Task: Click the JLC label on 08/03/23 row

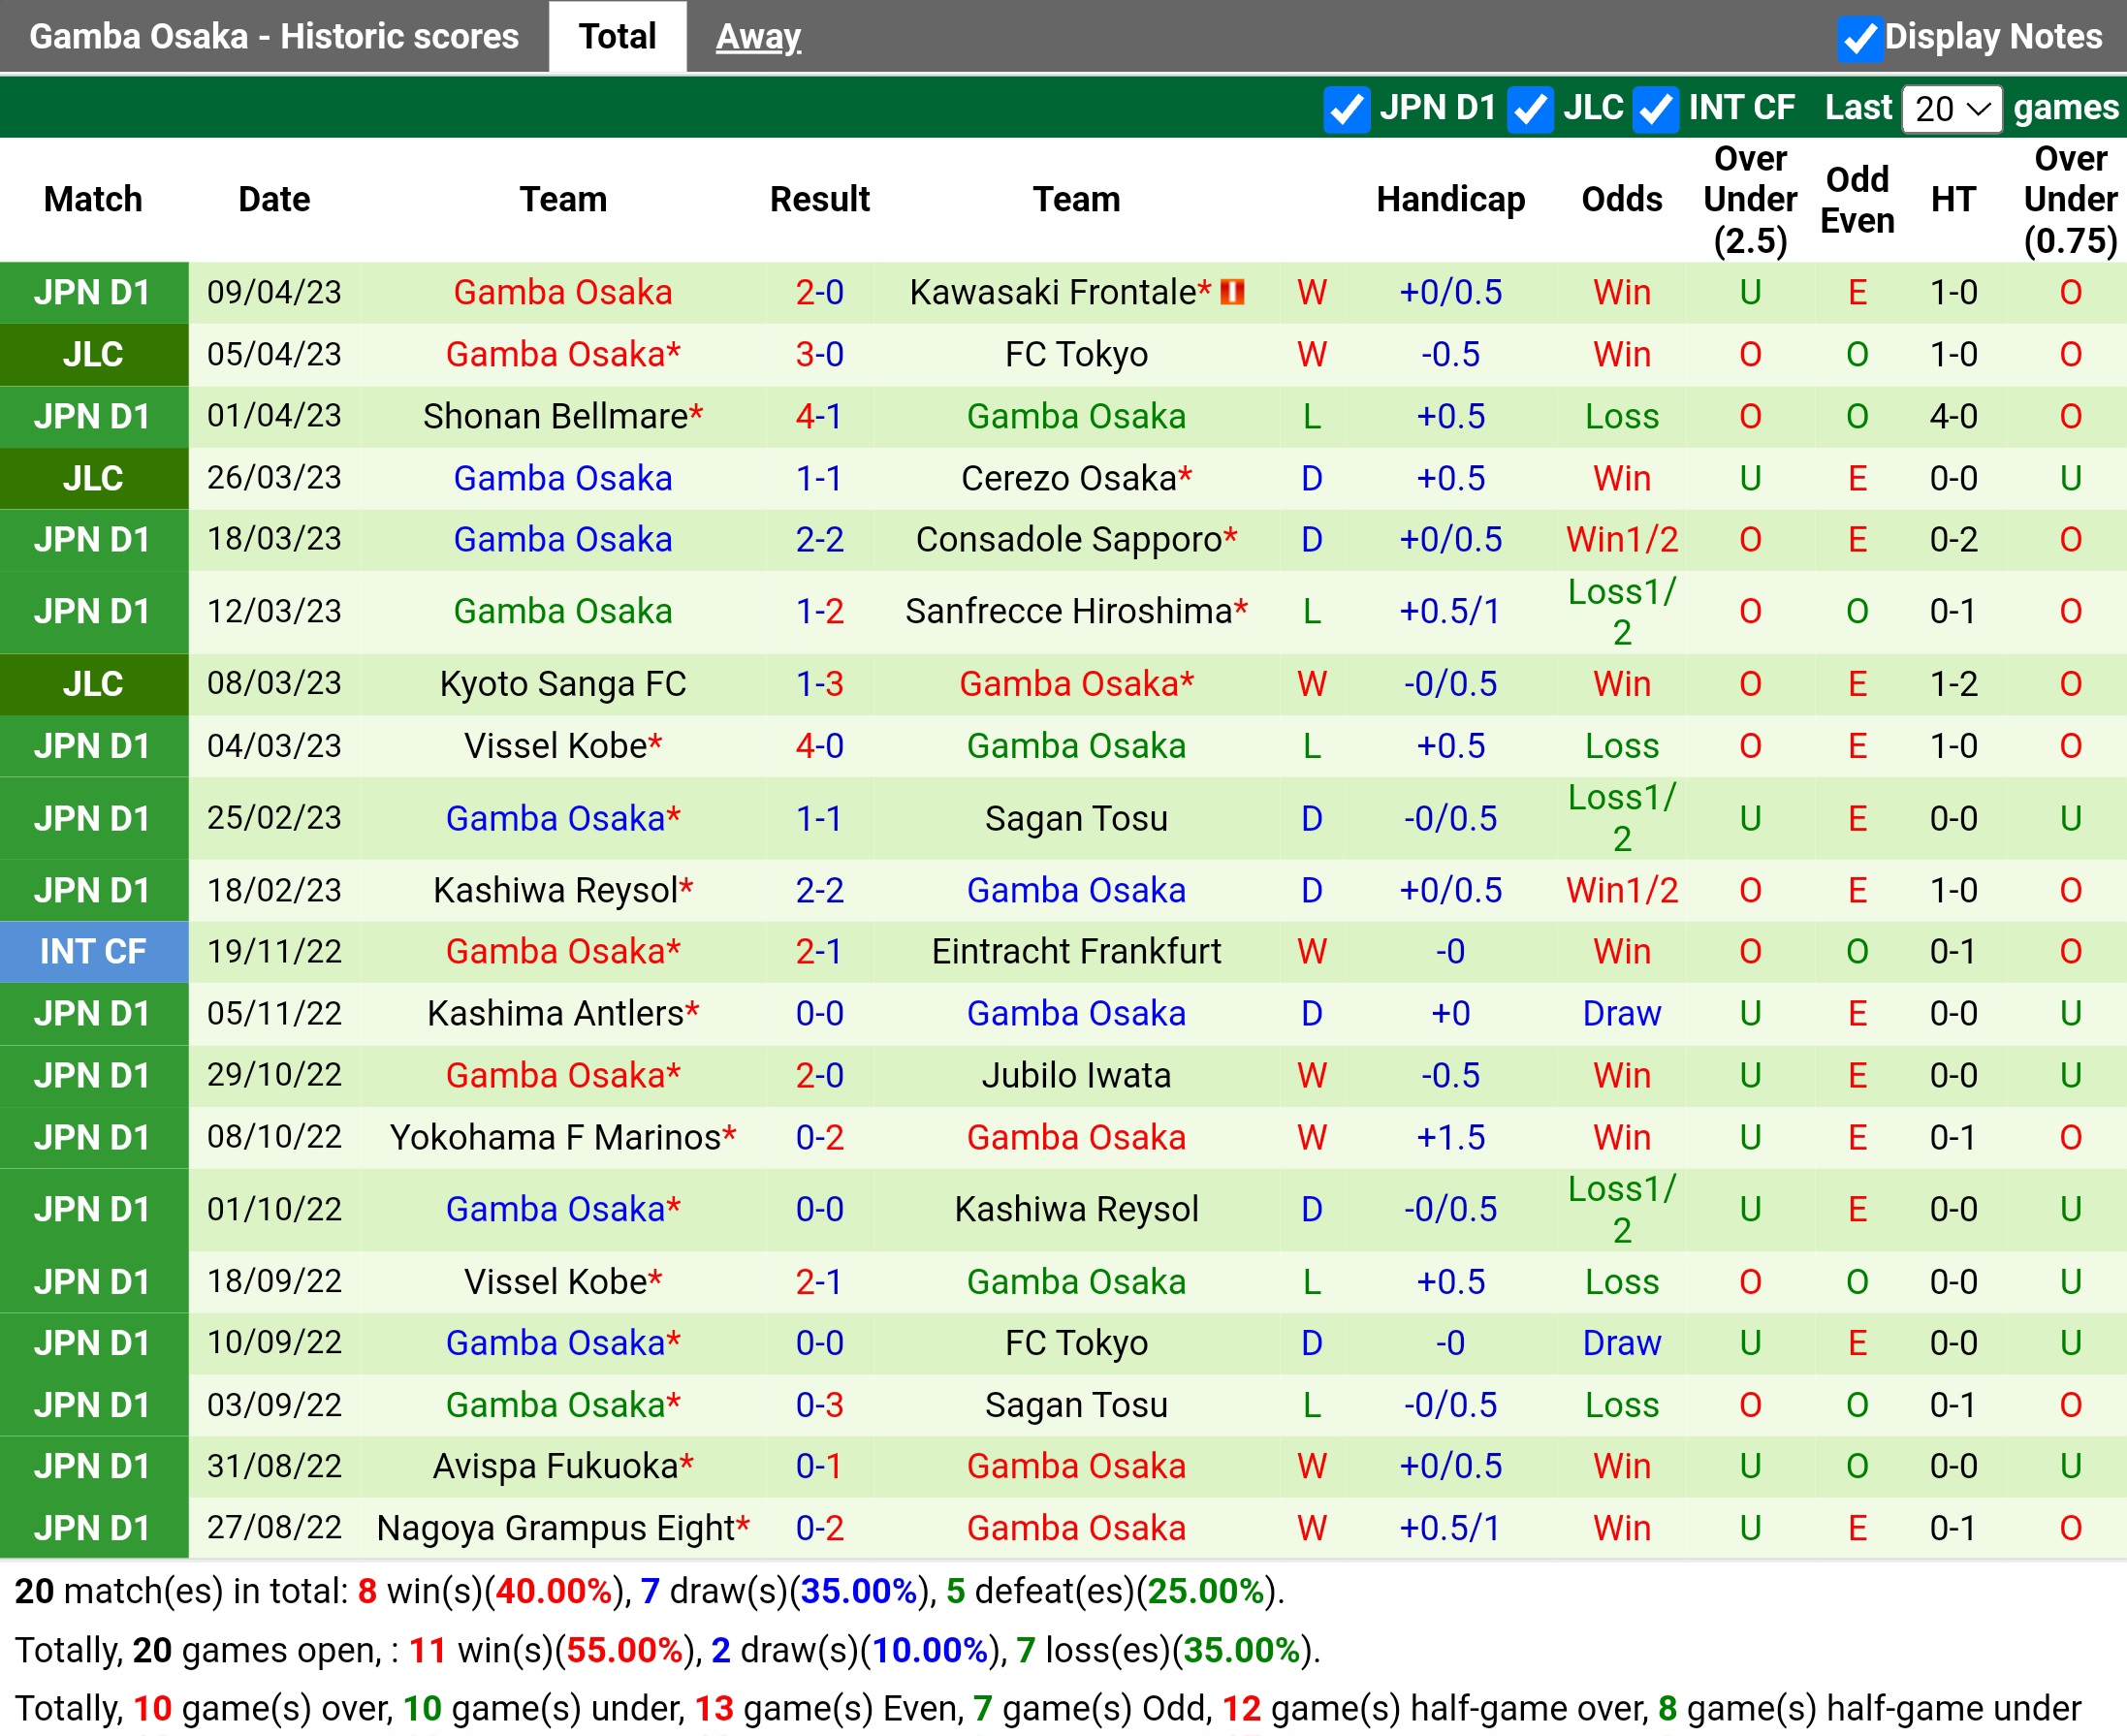Action: click(93, 684)
